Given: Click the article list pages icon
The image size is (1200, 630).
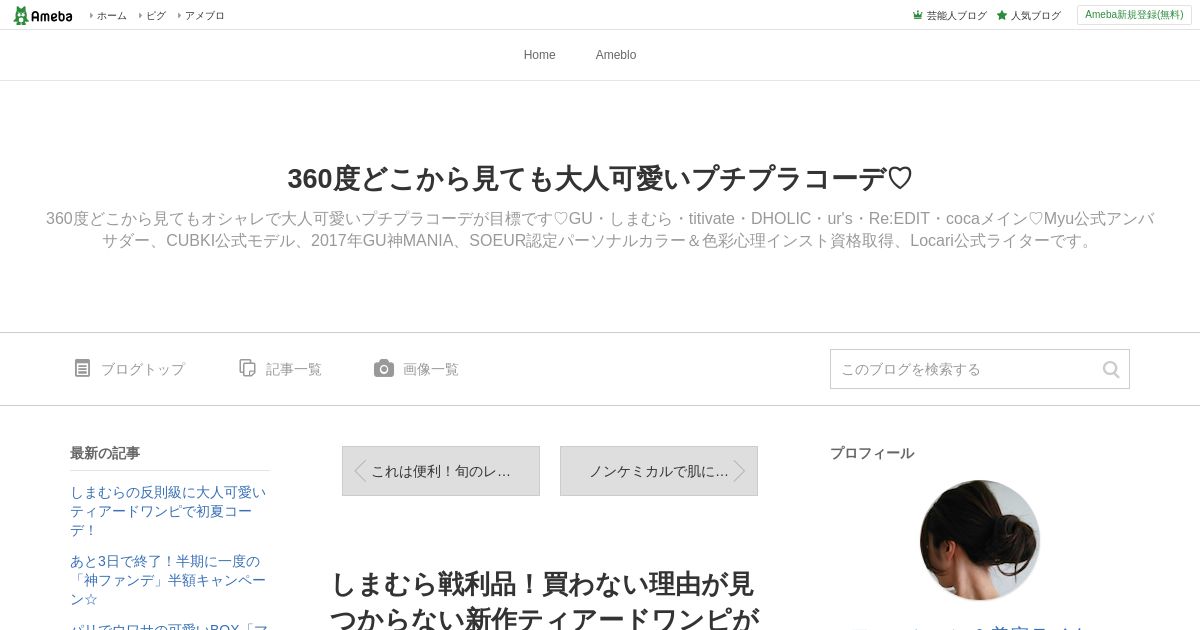Looking at the screenshot, I should point(248,368).
